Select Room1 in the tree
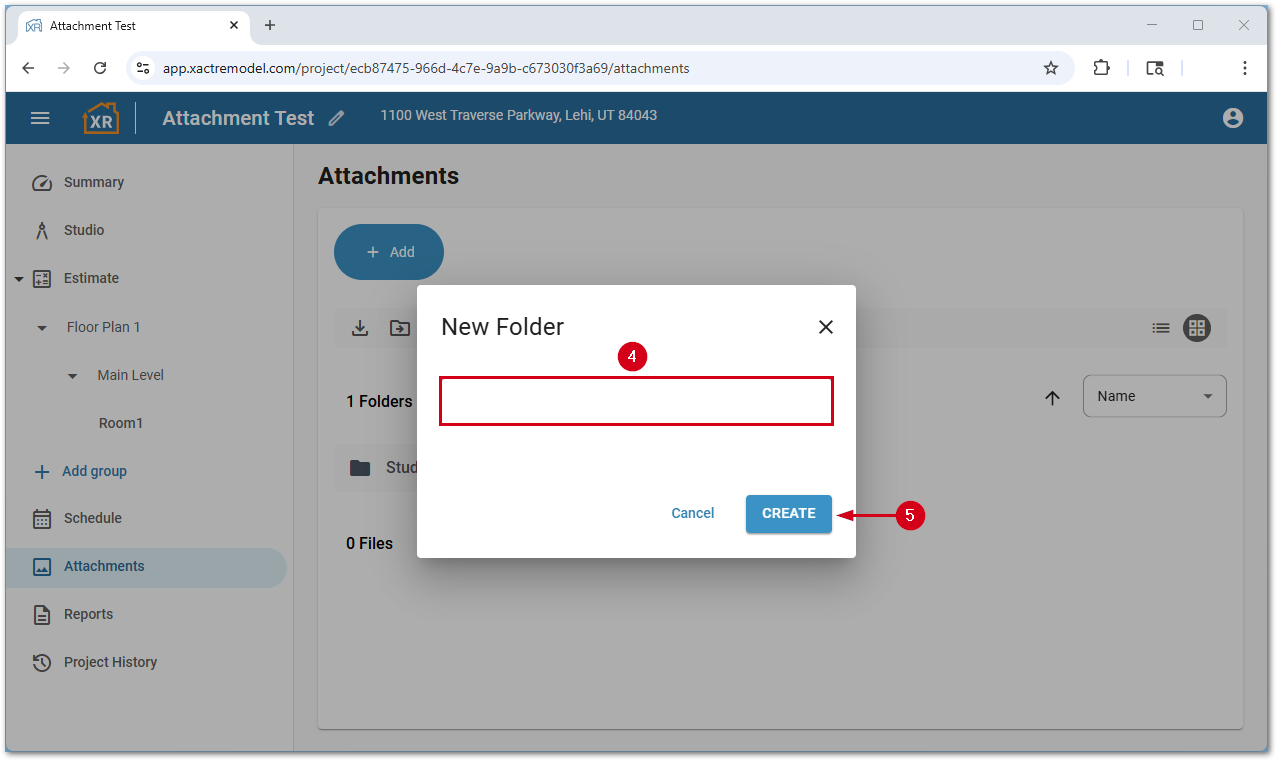 tap(121, 423)
